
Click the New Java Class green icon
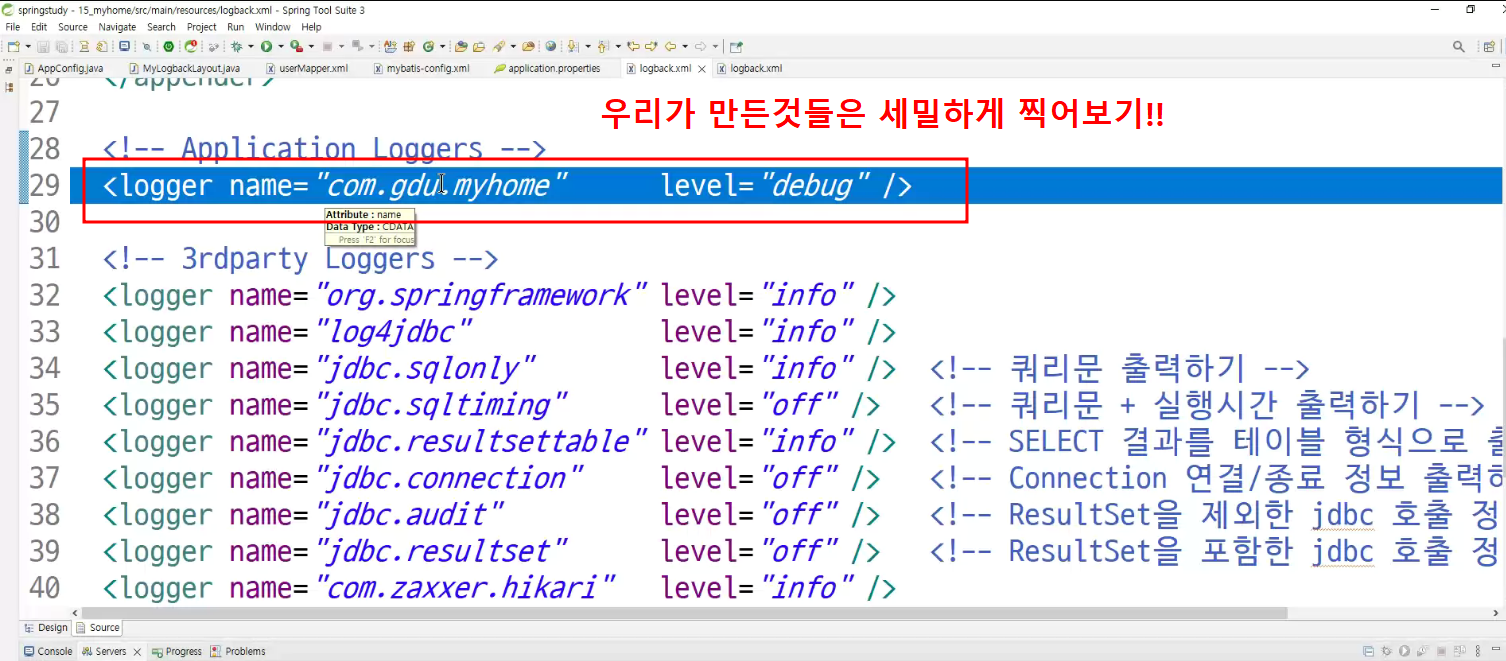tap(428, 46)
